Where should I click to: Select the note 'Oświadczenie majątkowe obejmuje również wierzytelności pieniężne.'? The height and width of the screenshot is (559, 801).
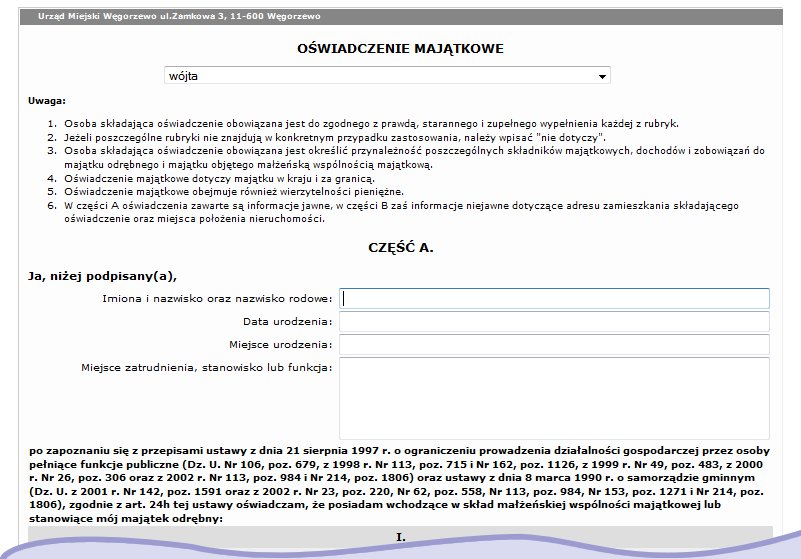[x=233, y=192]
